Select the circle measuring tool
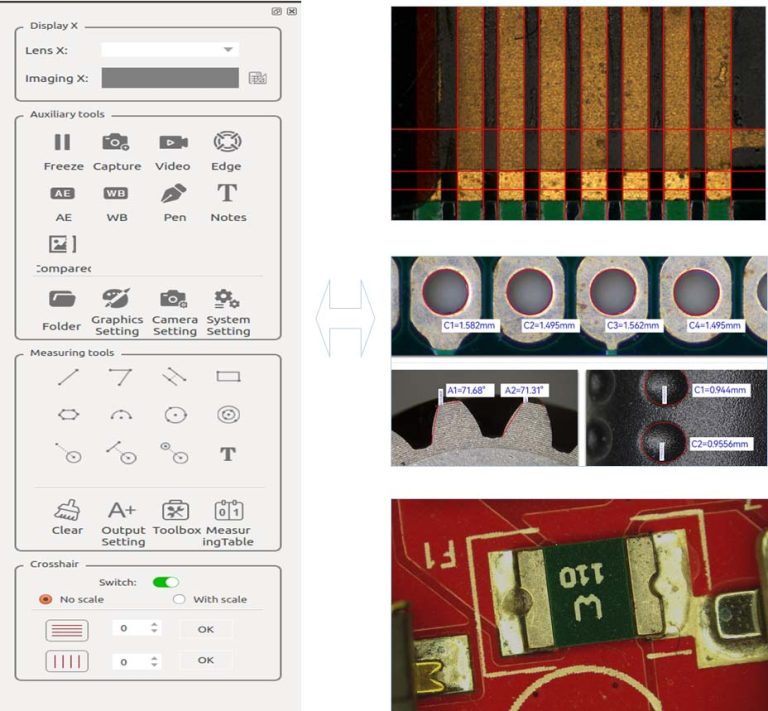 [x=175, y=415]
